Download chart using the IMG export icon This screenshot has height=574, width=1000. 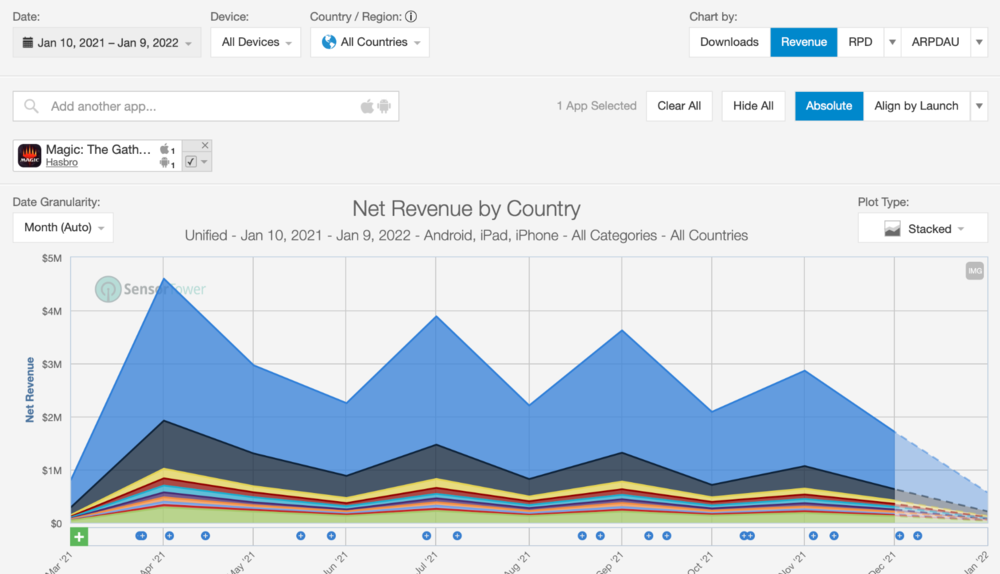pos(974,271)
